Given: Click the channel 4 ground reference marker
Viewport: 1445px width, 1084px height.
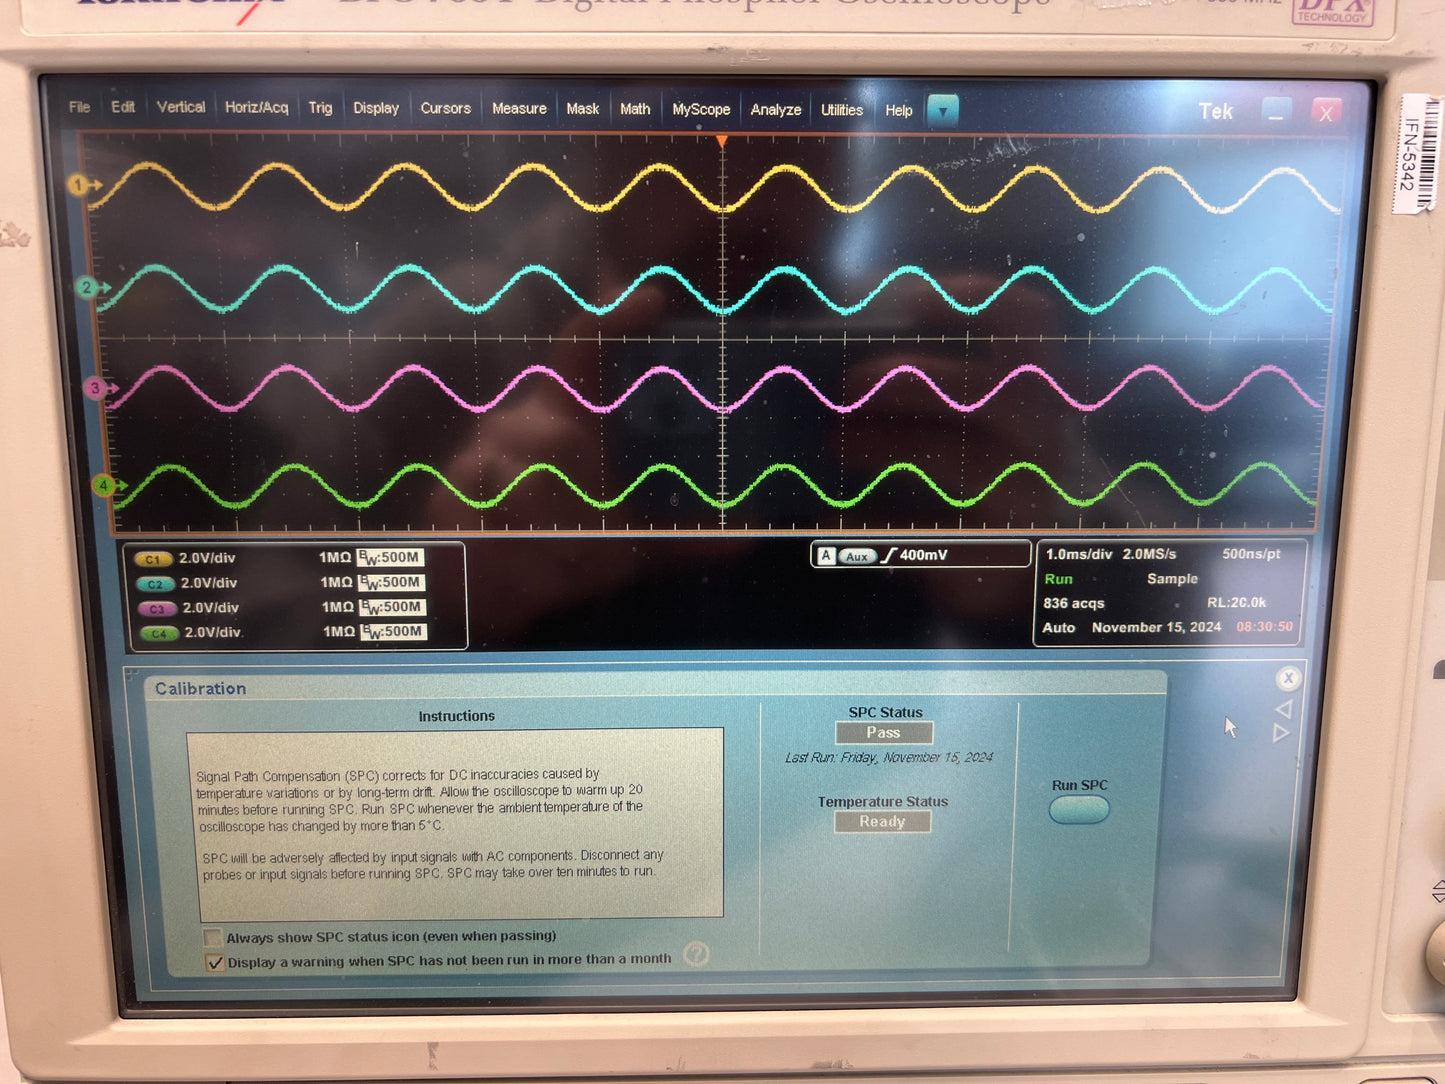Looking at the screenshot, I should [108, 486].
